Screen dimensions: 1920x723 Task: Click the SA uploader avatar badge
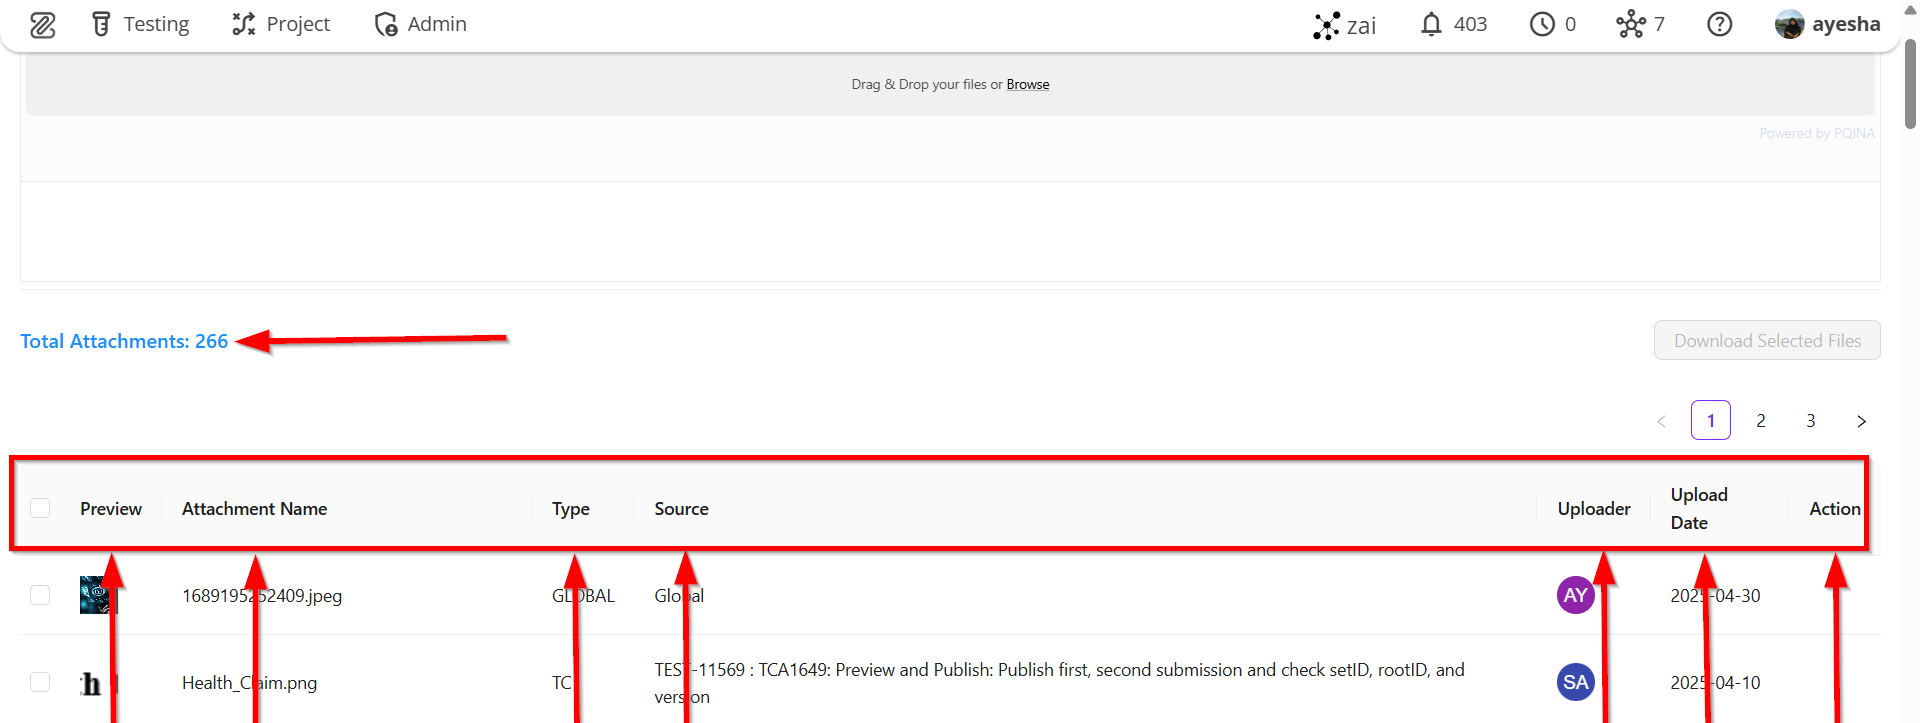1575,682
